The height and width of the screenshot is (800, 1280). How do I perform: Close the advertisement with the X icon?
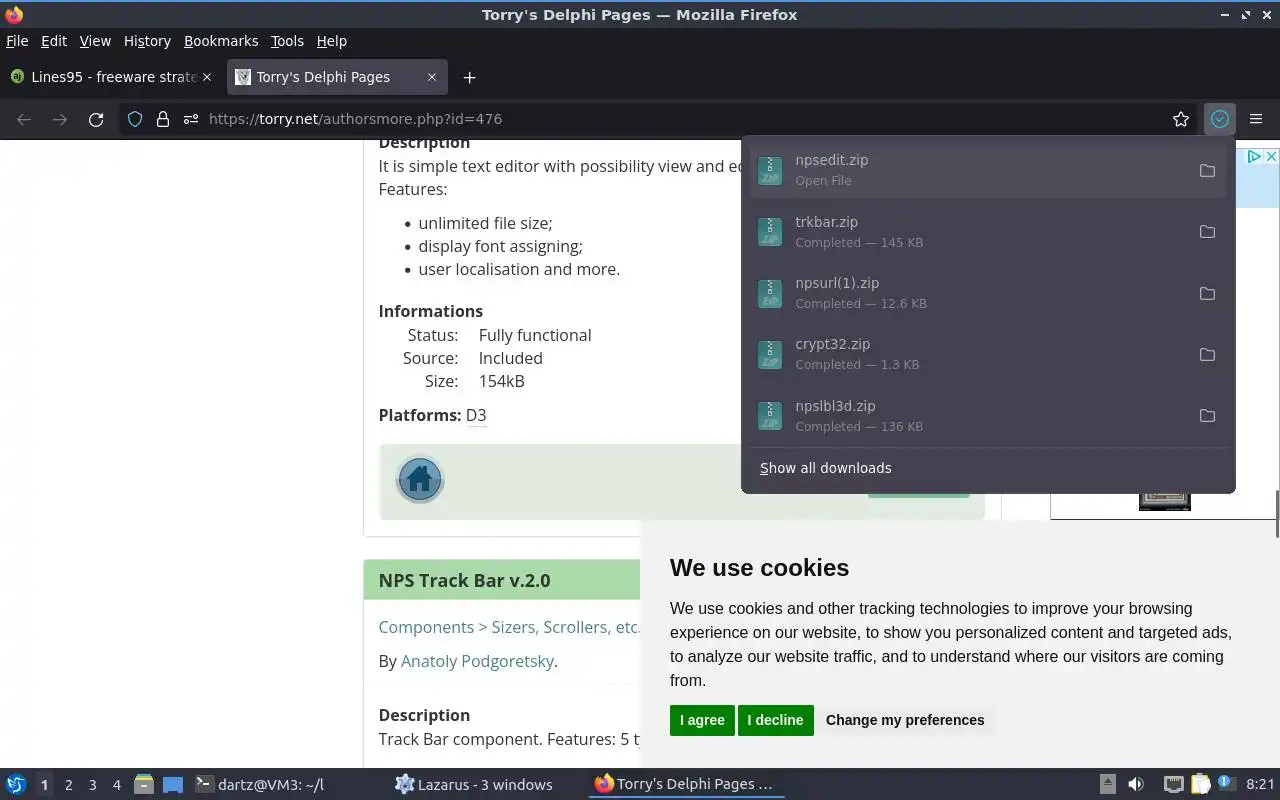1270,157
